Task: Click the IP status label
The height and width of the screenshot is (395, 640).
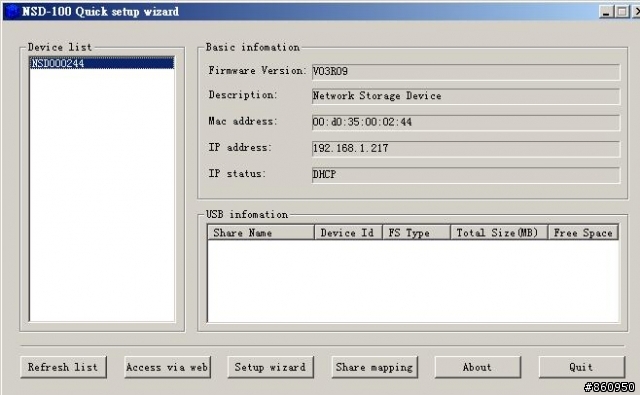Action: [x=237, y=173]
